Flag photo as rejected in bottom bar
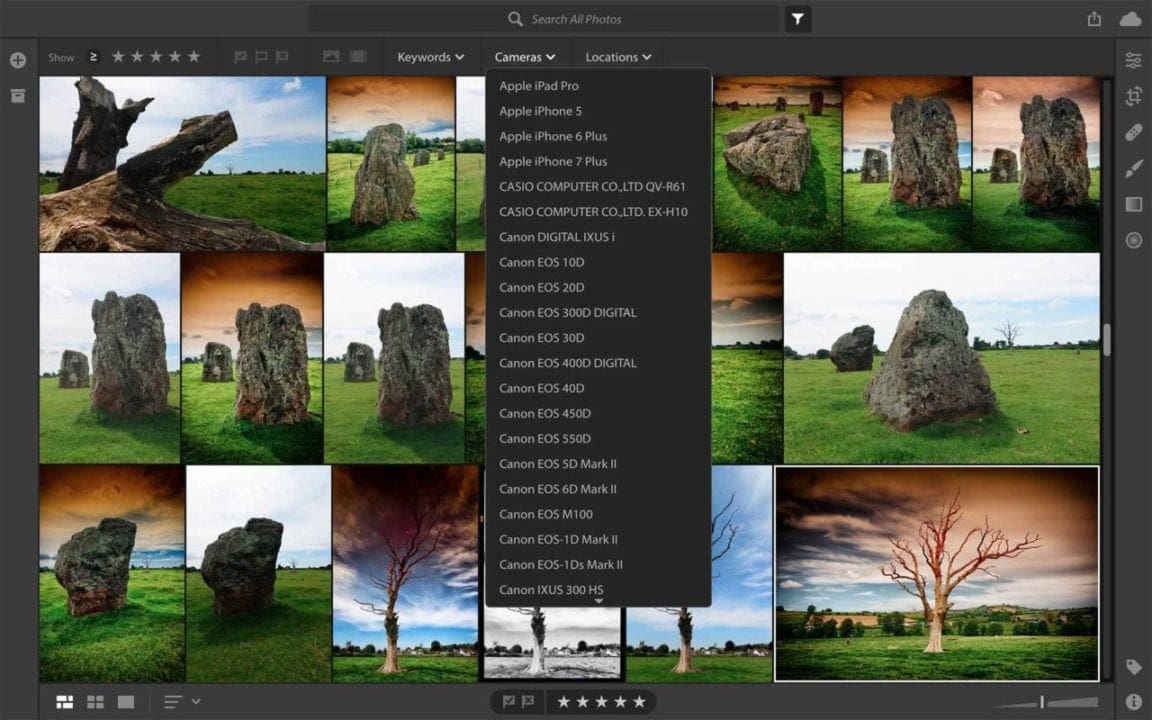The width and height of the screenshot is (1152, 720). tap(528, 702)
